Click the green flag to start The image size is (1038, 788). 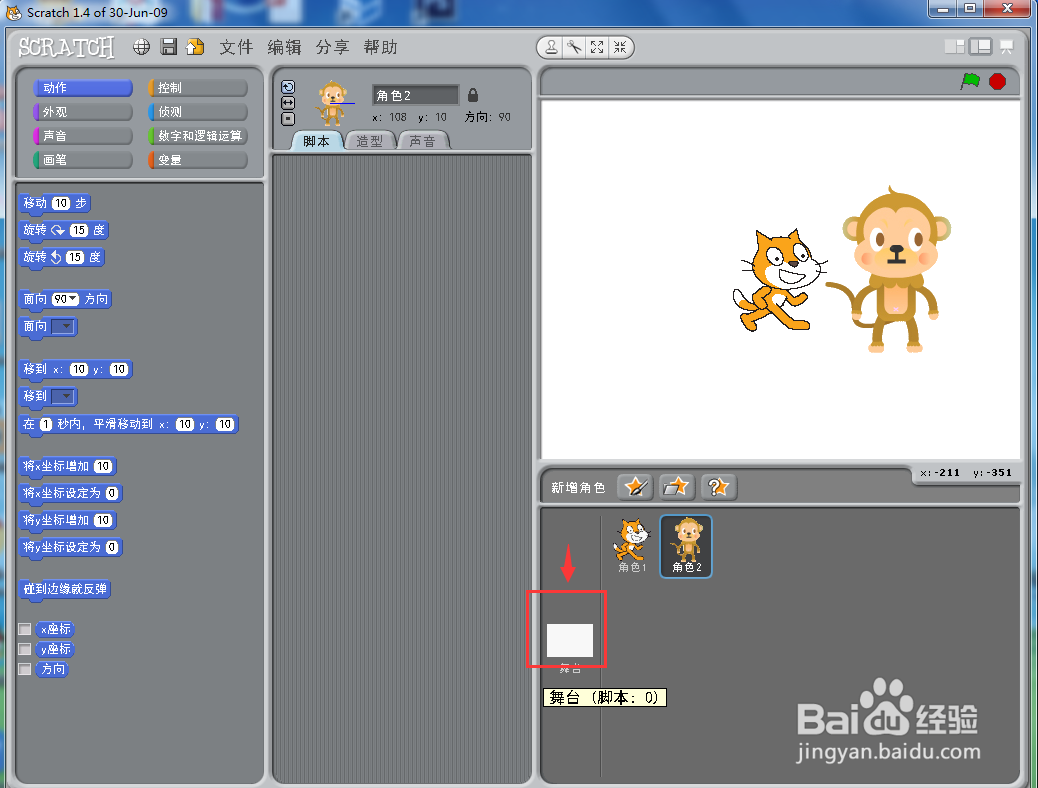970,81
